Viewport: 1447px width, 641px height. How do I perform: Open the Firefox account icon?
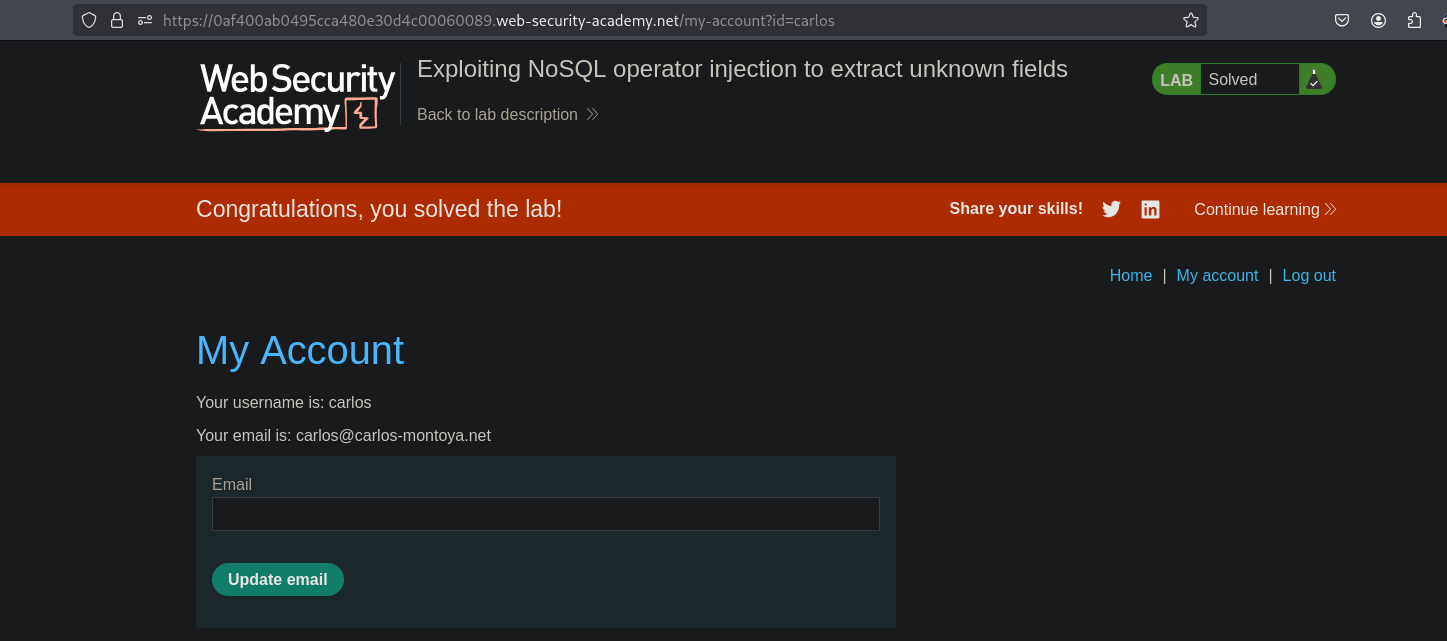[x=1378, y=20]
